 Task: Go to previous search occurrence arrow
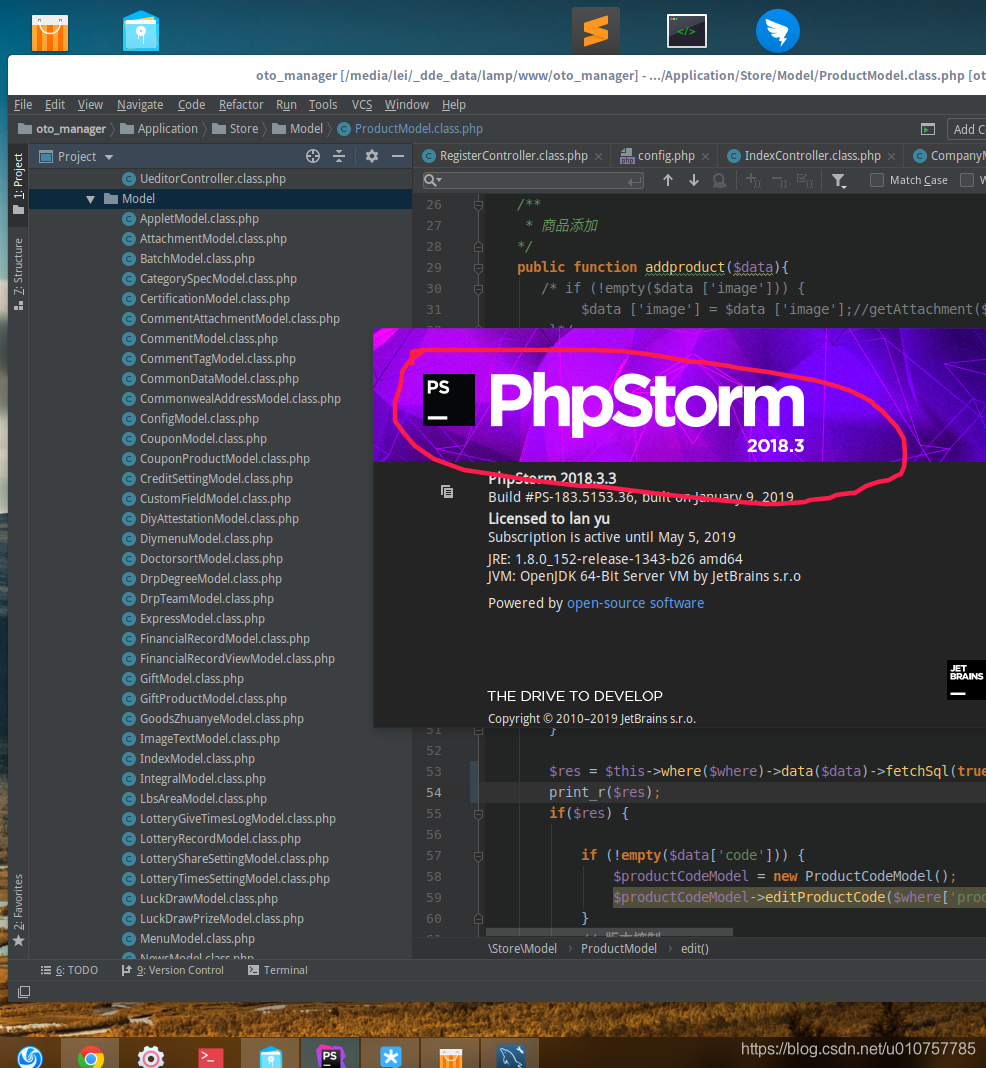[x=668, y=180]
